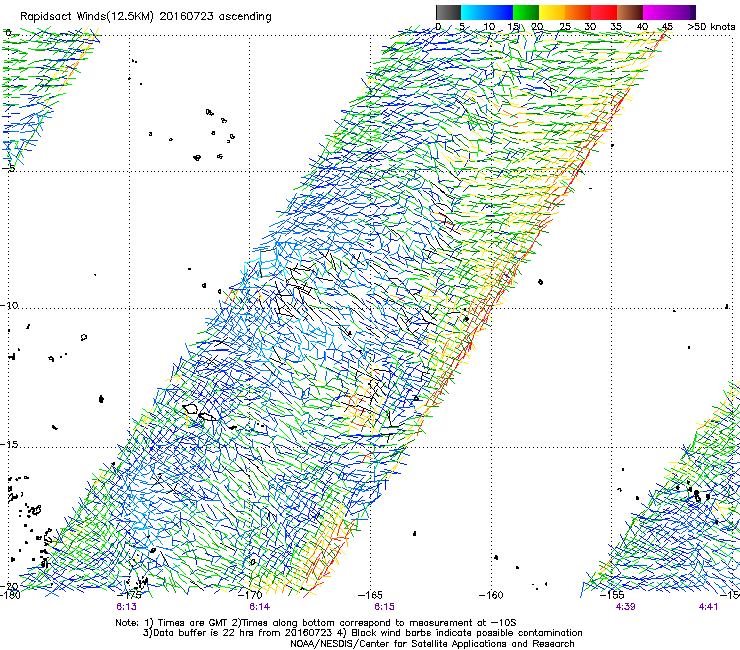This screenshot has height=650, width=740.
Task: Click the '25' legend scale label
Action: click(565, 26)
